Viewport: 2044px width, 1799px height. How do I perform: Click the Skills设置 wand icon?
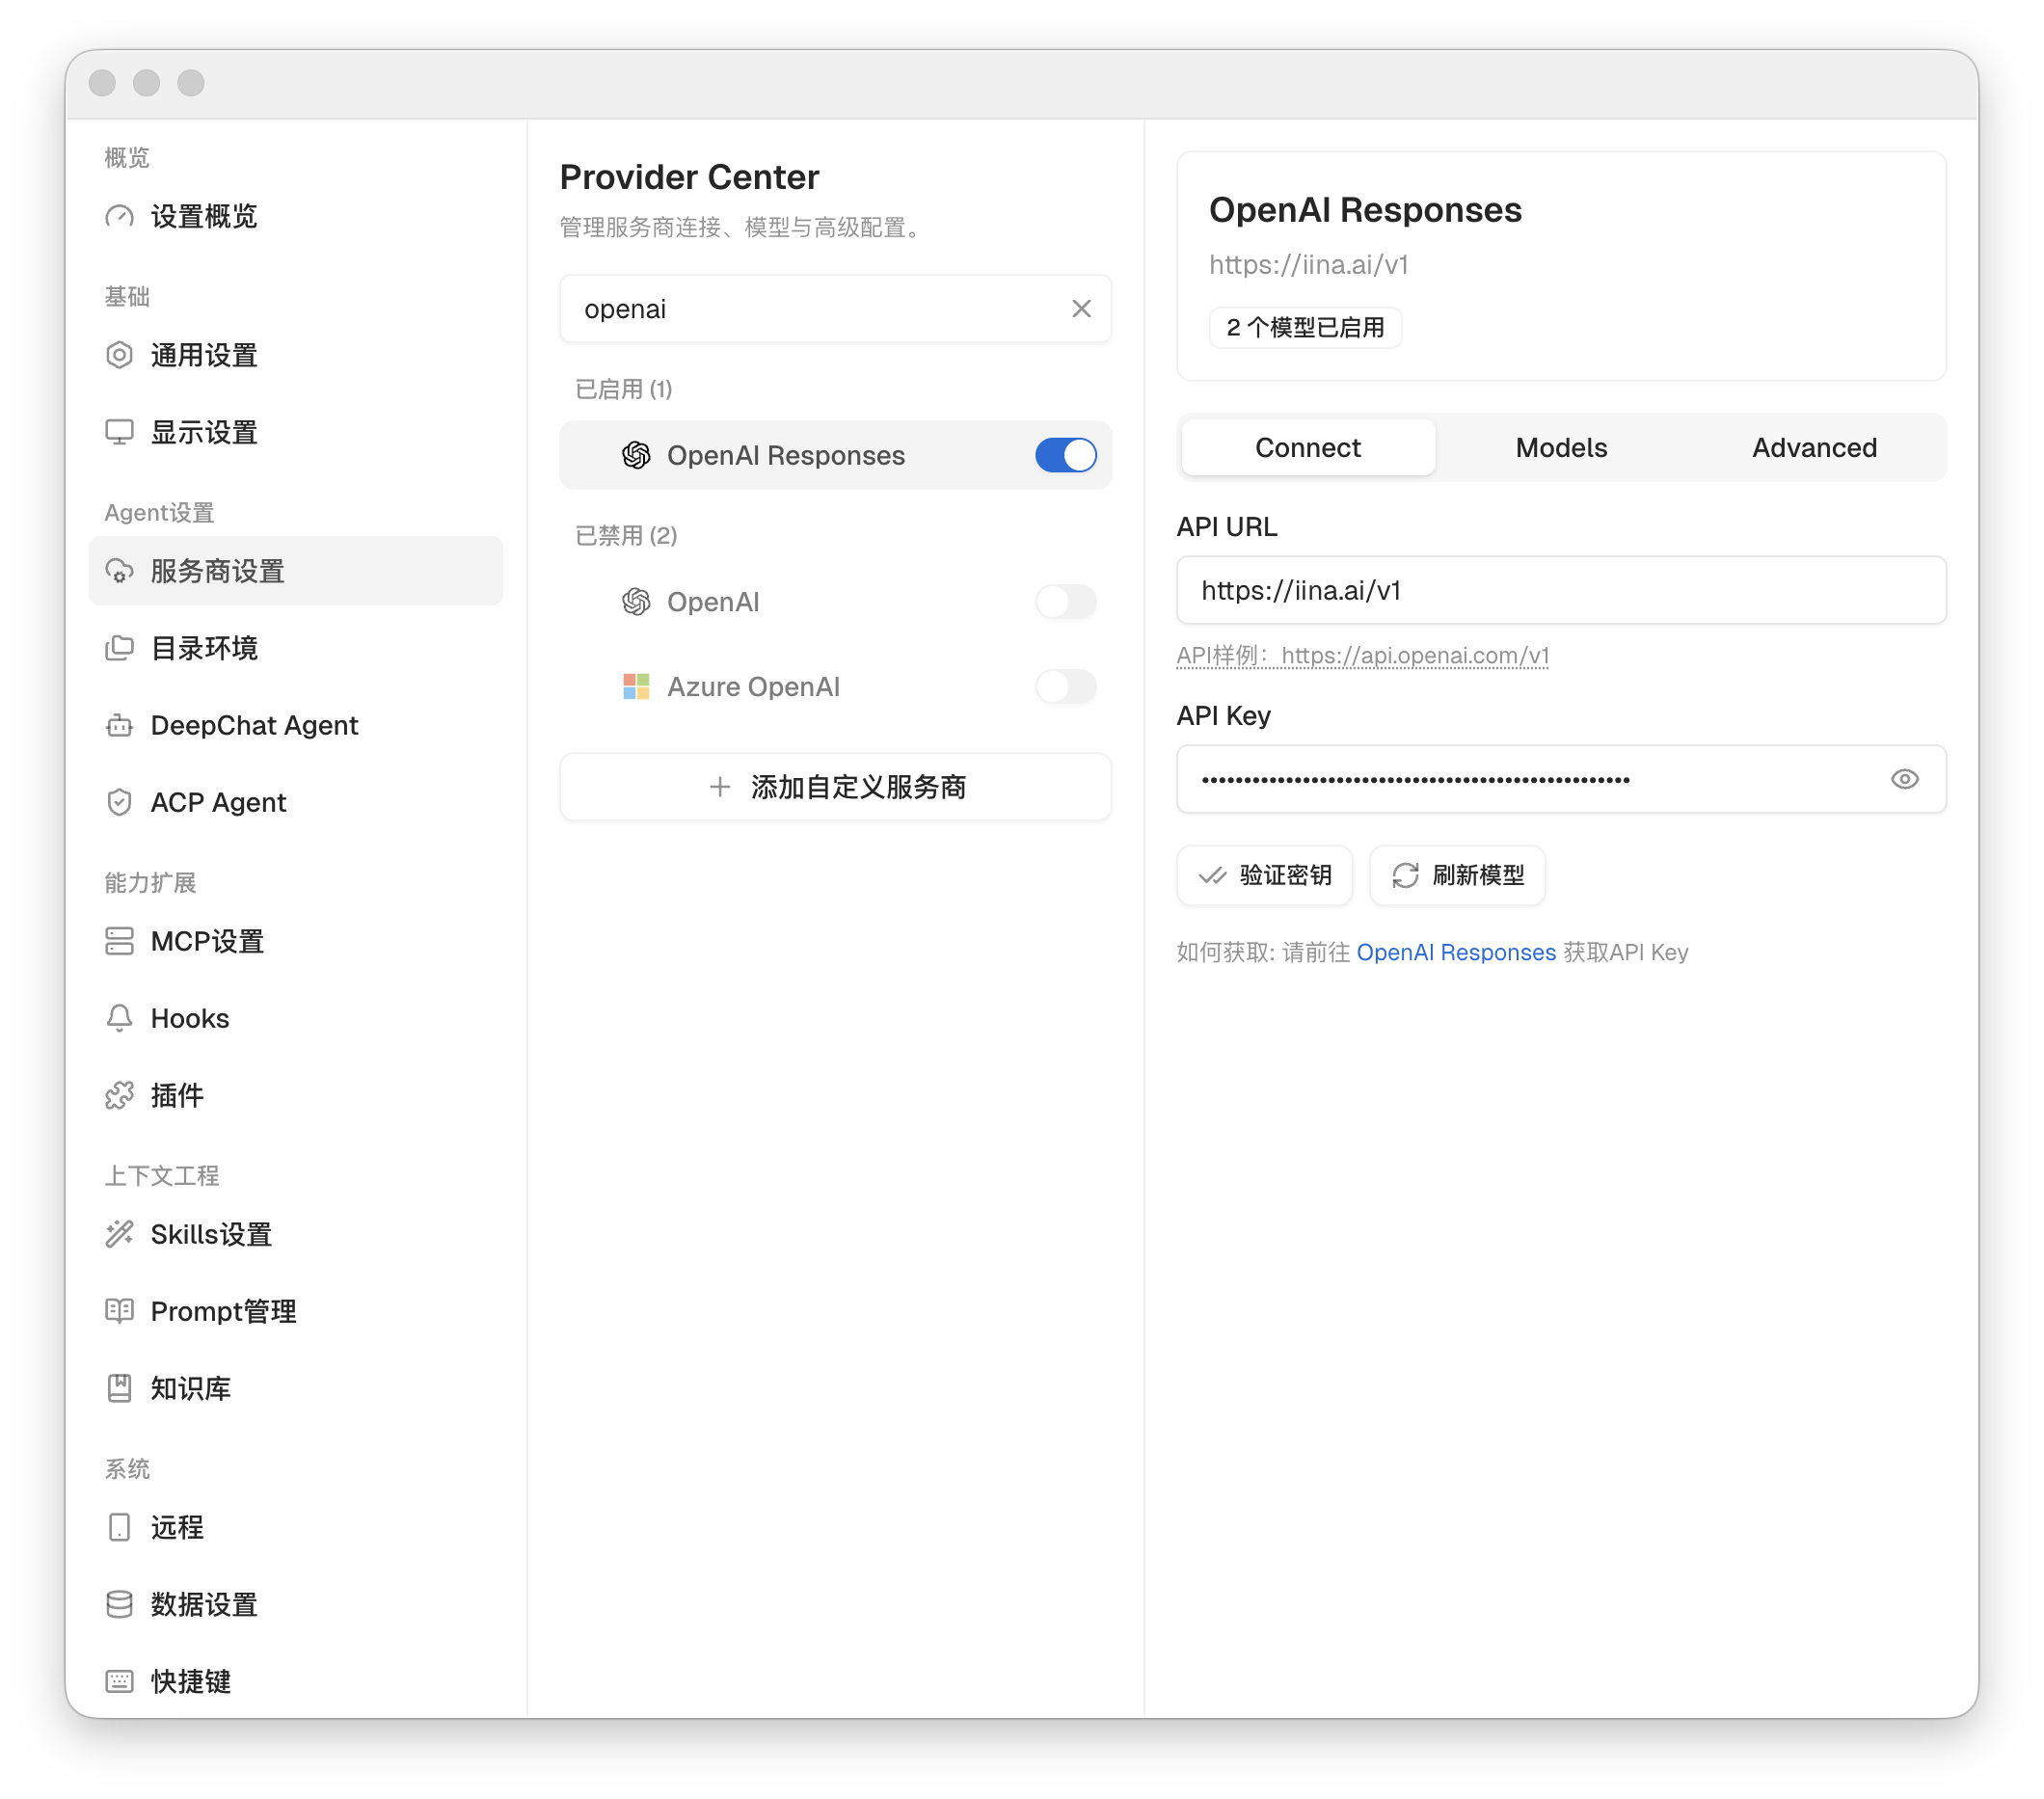(x=119, y=1234)
